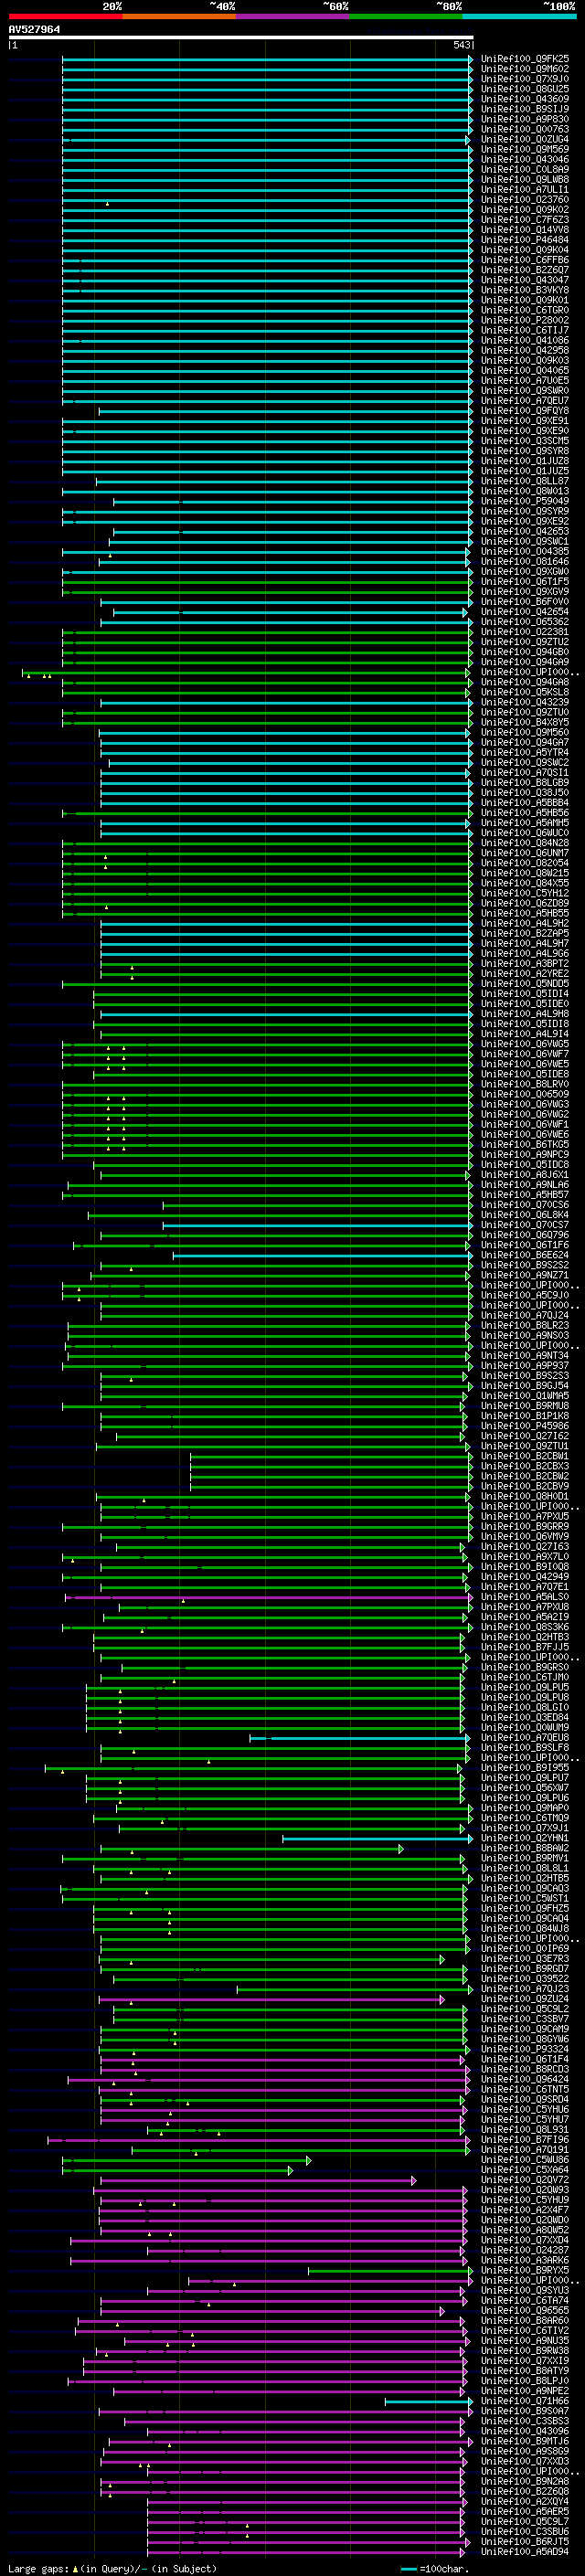Screen dimensions: 585x2576
Task: Select hit UniRef100_B2CBV9
Action: tap(525, 1486)
